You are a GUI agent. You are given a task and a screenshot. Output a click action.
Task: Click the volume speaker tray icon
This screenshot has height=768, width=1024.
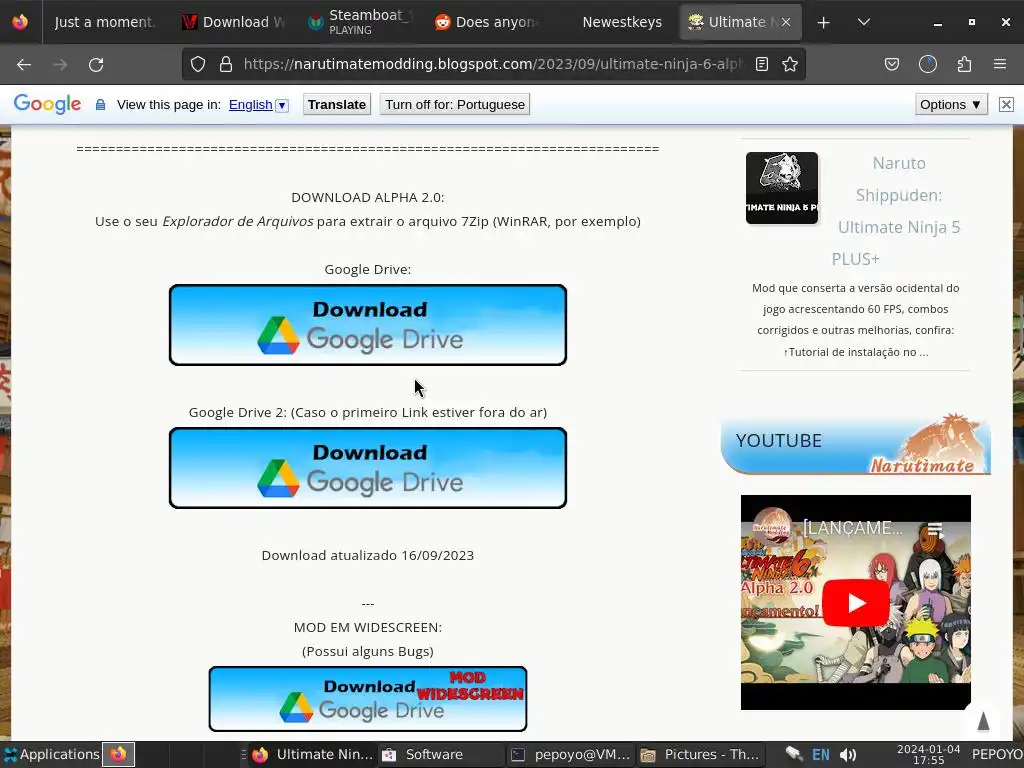pyautogui.click(x=848, y=754)
